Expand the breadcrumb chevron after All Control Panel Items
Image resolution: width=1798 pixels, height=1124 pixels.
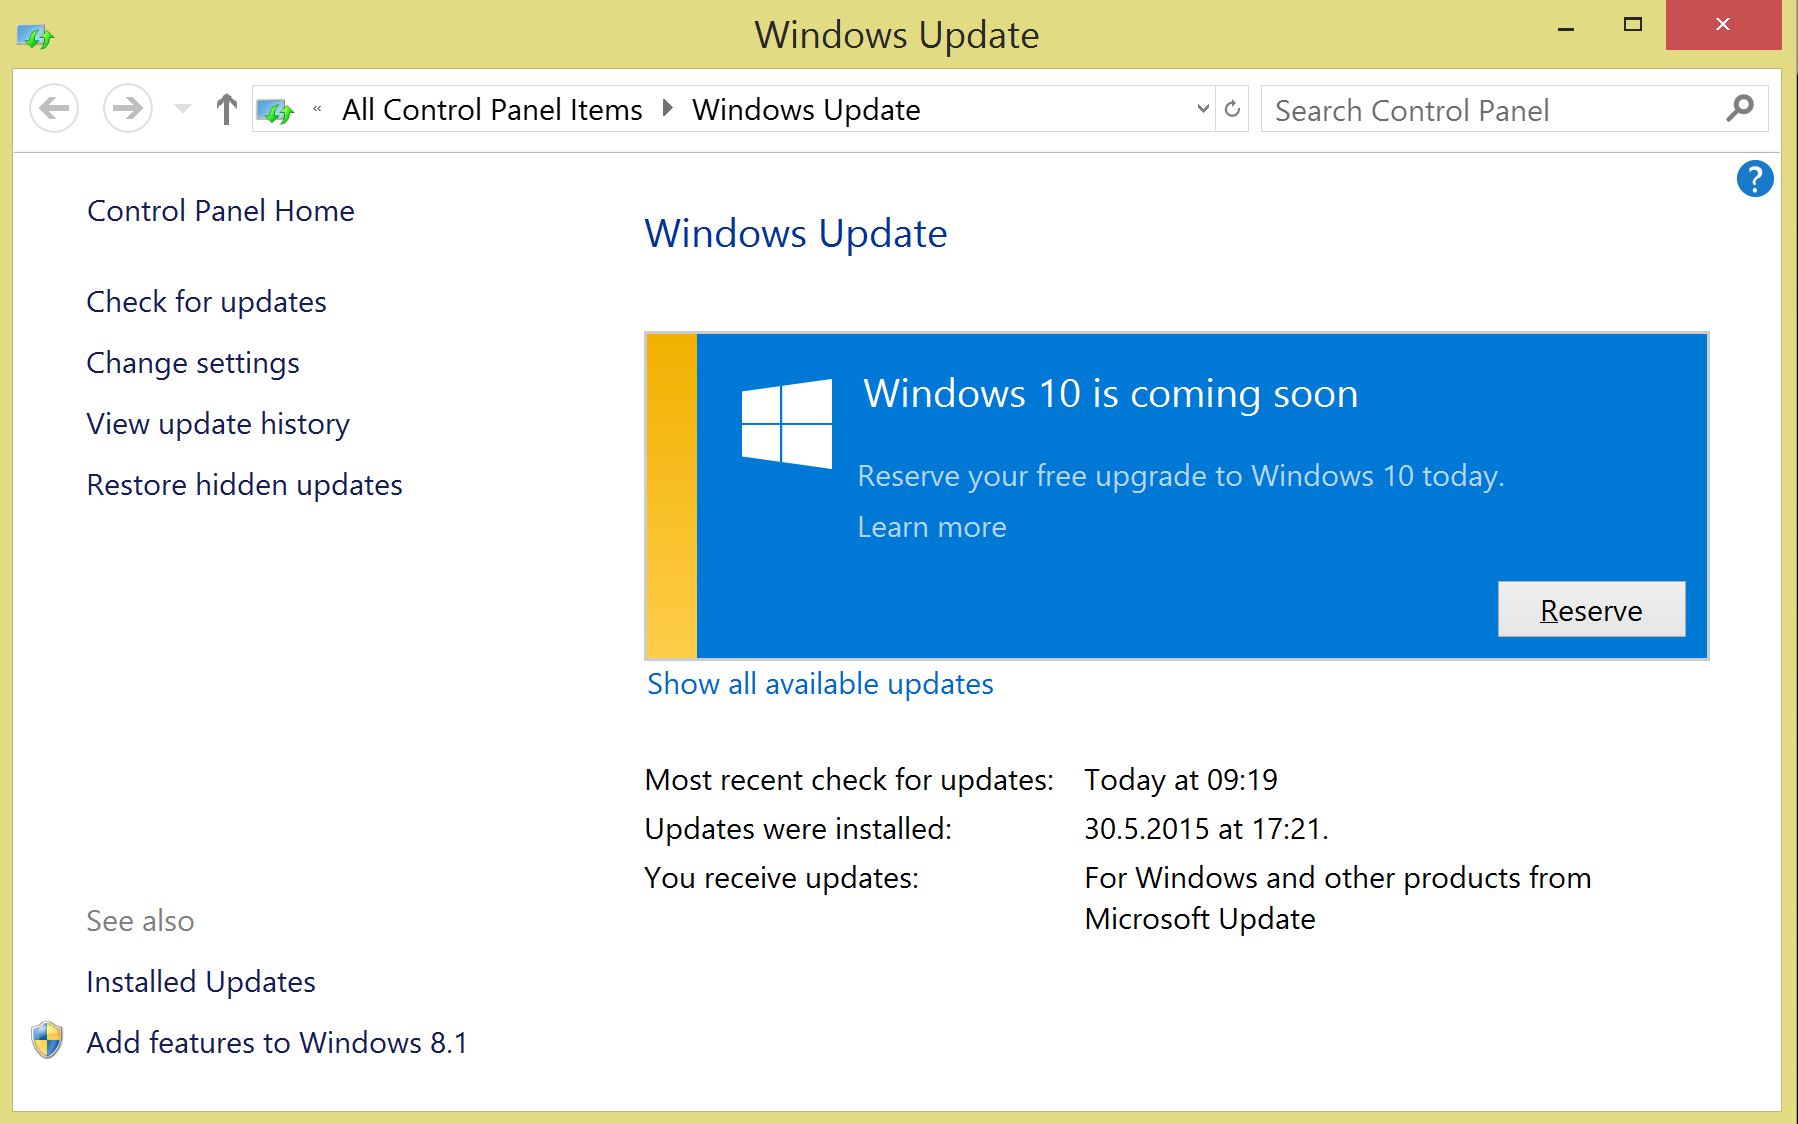(x=665, y=109)
